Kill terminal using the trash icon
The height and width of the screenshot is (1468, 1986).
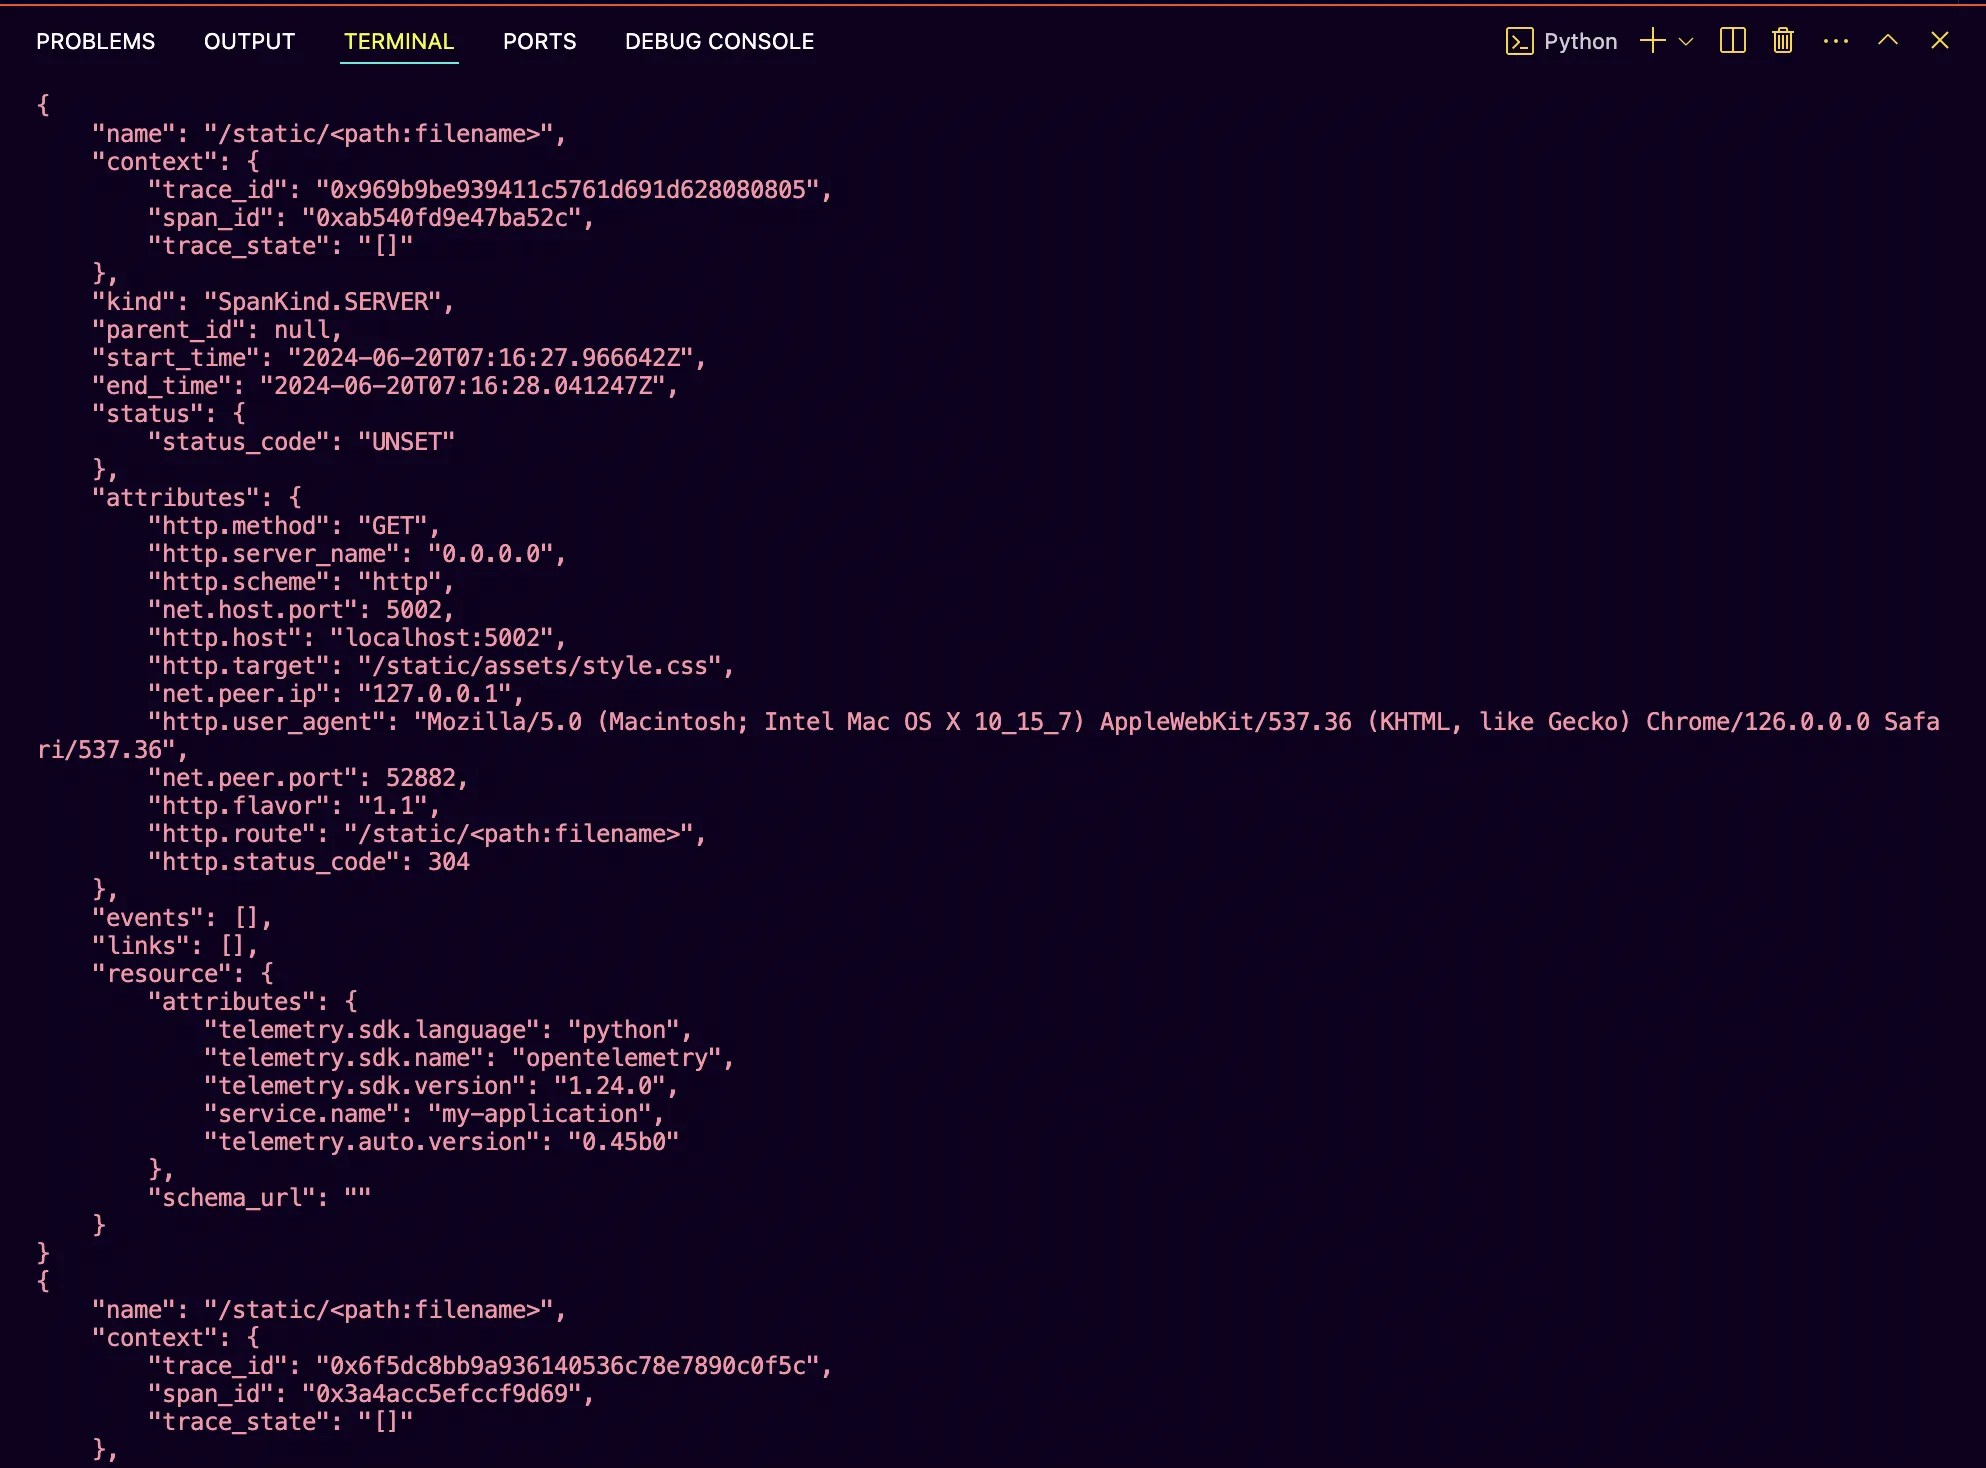(x=1782, y=41)
